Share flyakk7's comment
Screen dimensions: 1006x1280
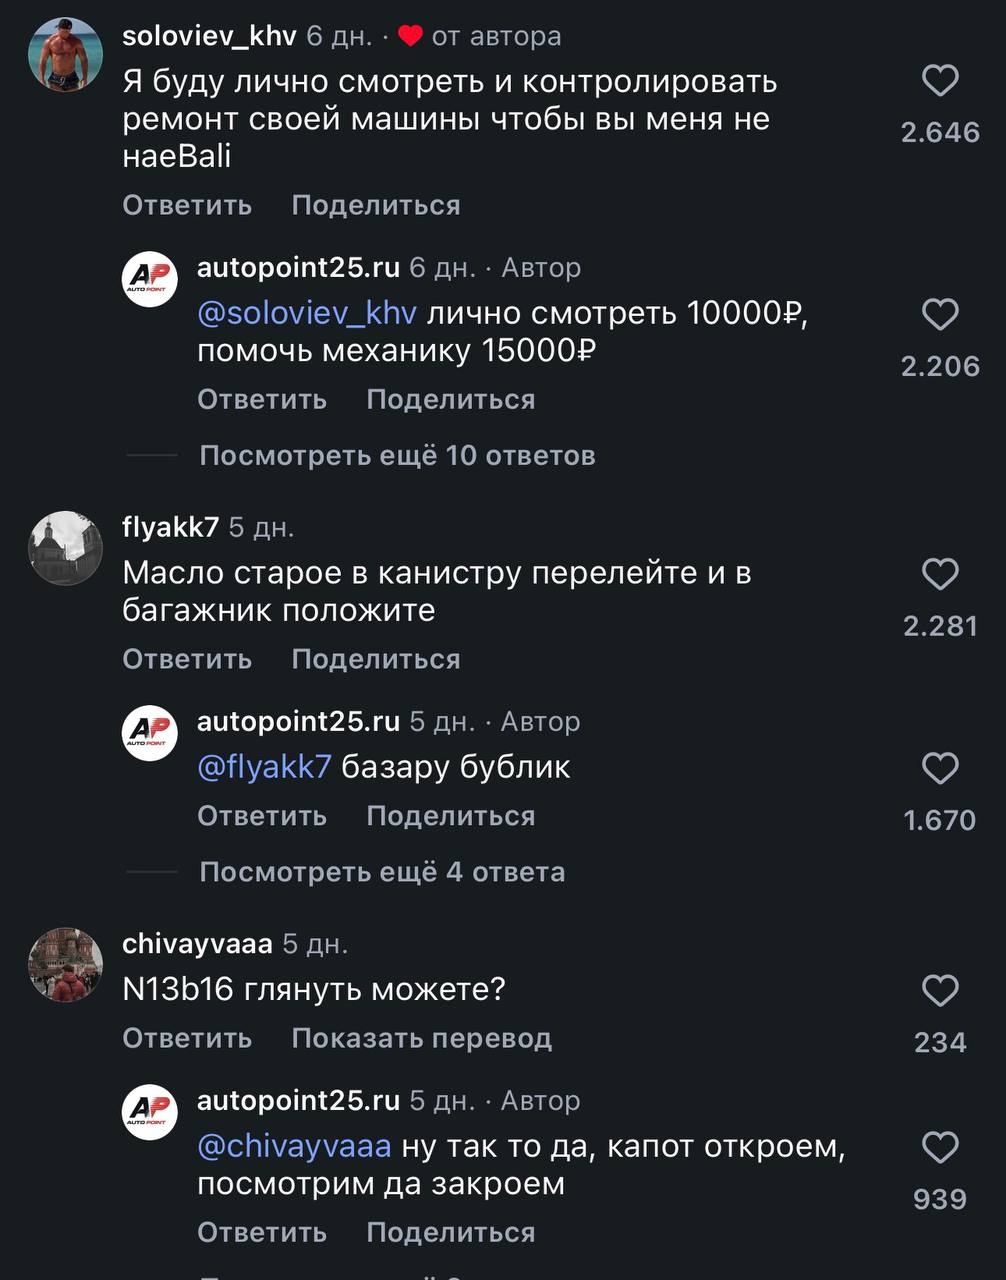tap(376, 660)
